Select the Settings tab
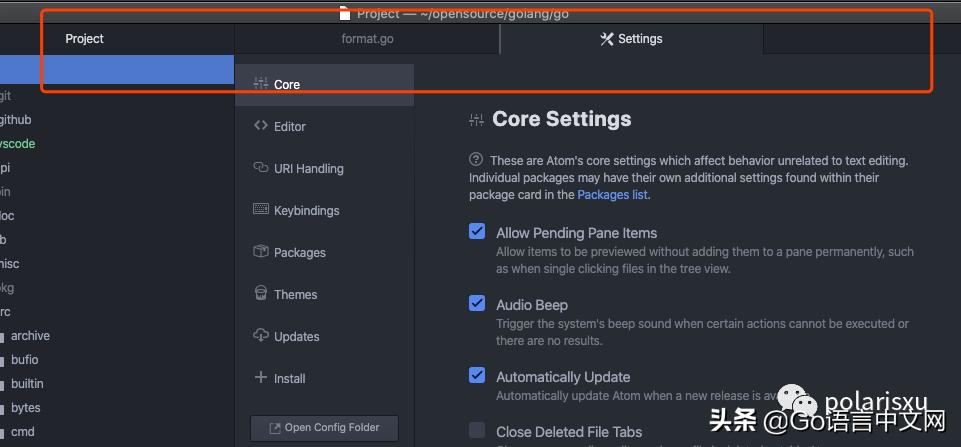This screenshot has height=447, width=961. [631, 39]
